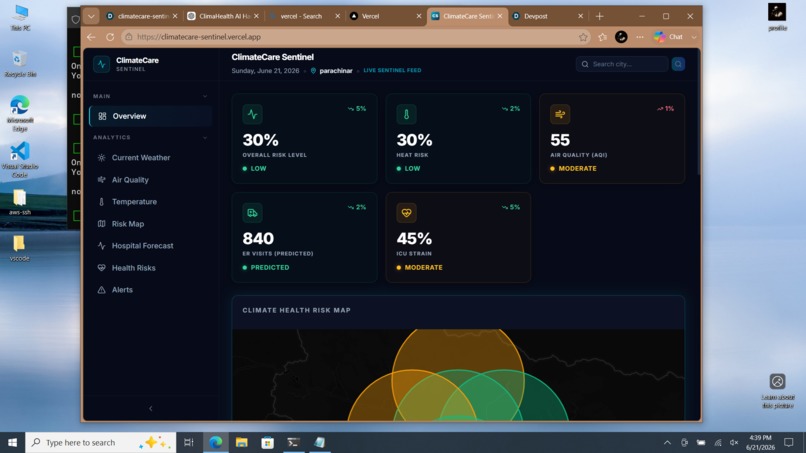Viewport: 806px width, 453px height.
Task: Bookmark the page with the star icon
Action: [x=583, y=37]
